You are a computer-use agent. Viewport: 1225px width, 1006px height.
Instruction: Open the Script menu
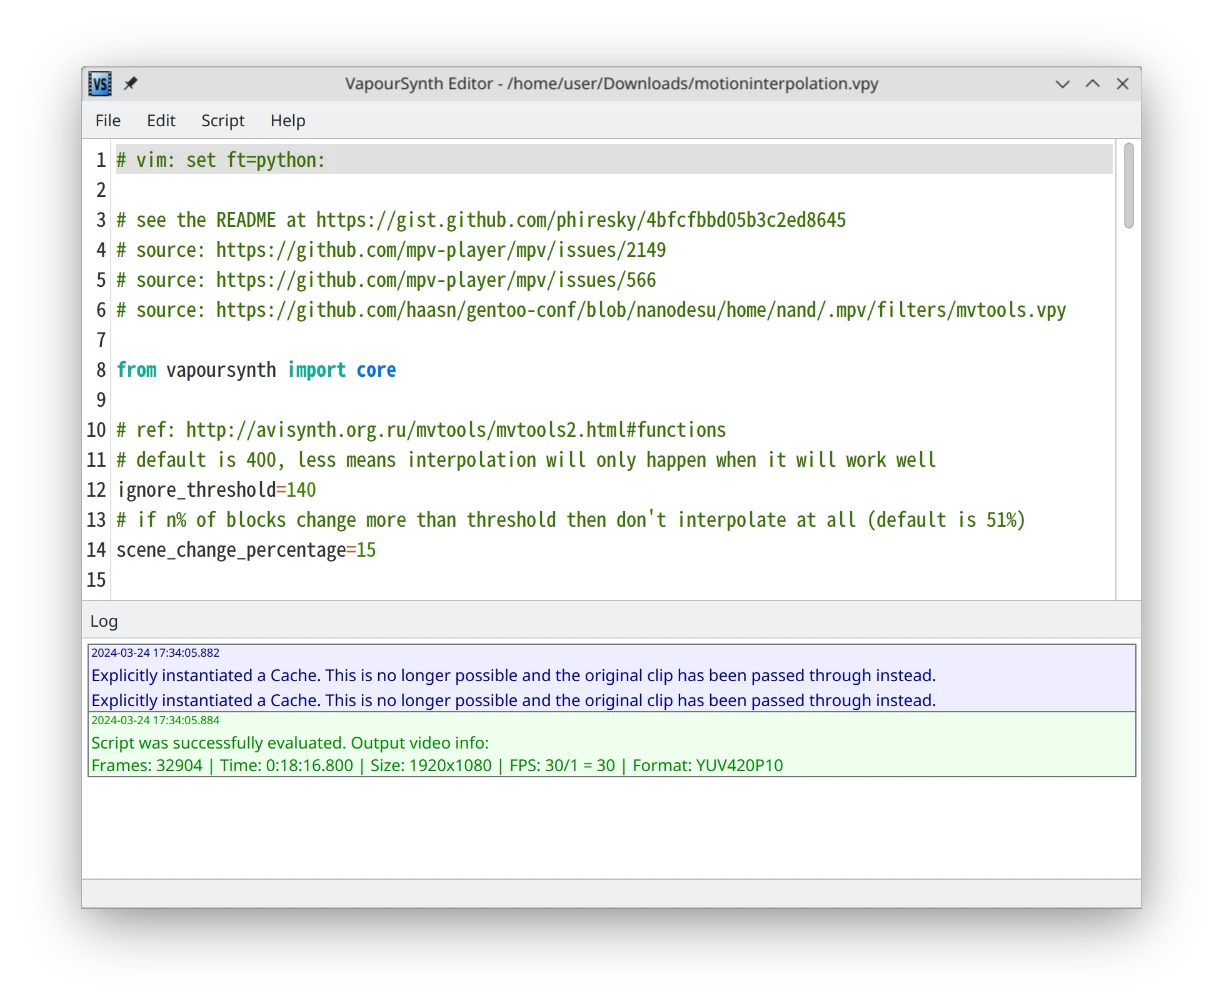(x=222, y=120)
